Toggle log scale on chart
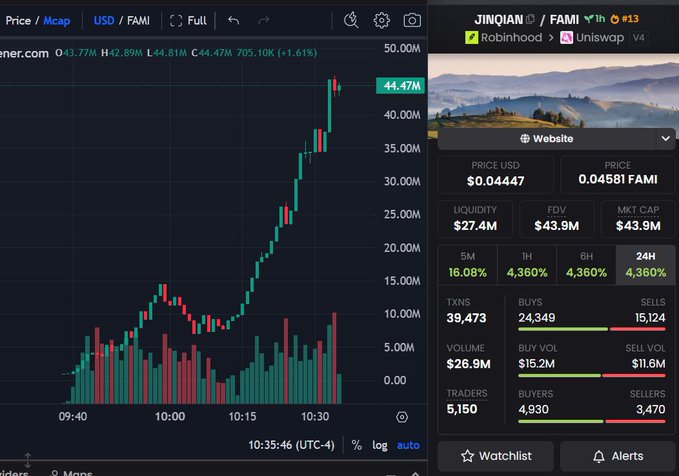 click(380, 445)
